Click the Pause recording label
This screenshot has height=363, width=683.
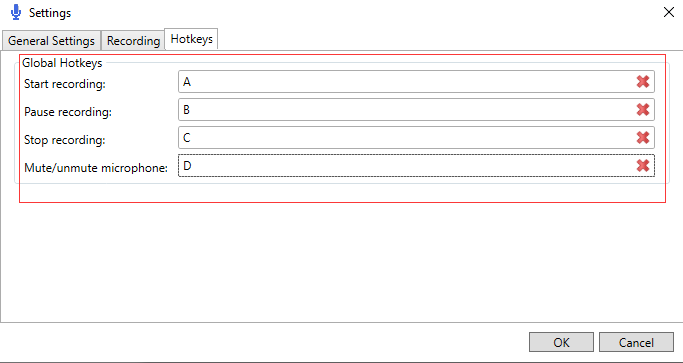pos(68,112)
